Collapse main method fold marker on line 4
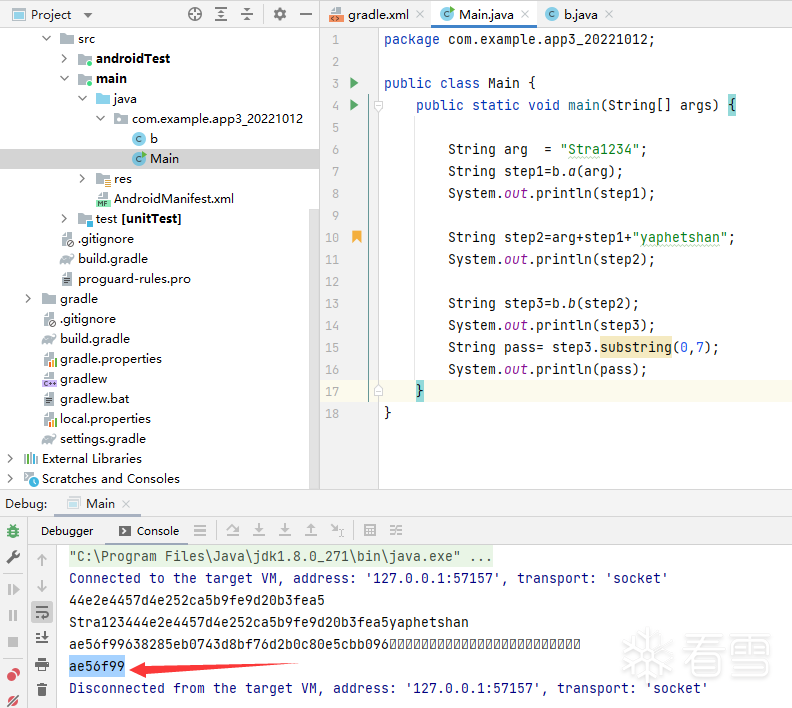The image size is (792, 708). [x=378, y=106]
